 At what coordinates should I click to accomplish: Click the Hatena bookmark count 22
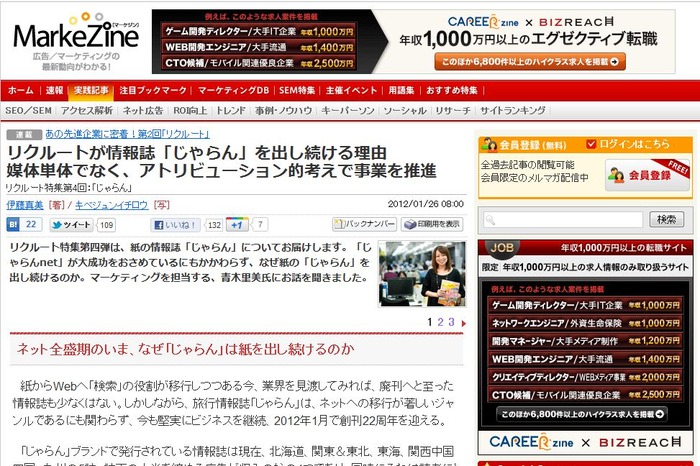pyautogui.click(x=31, y=225)
